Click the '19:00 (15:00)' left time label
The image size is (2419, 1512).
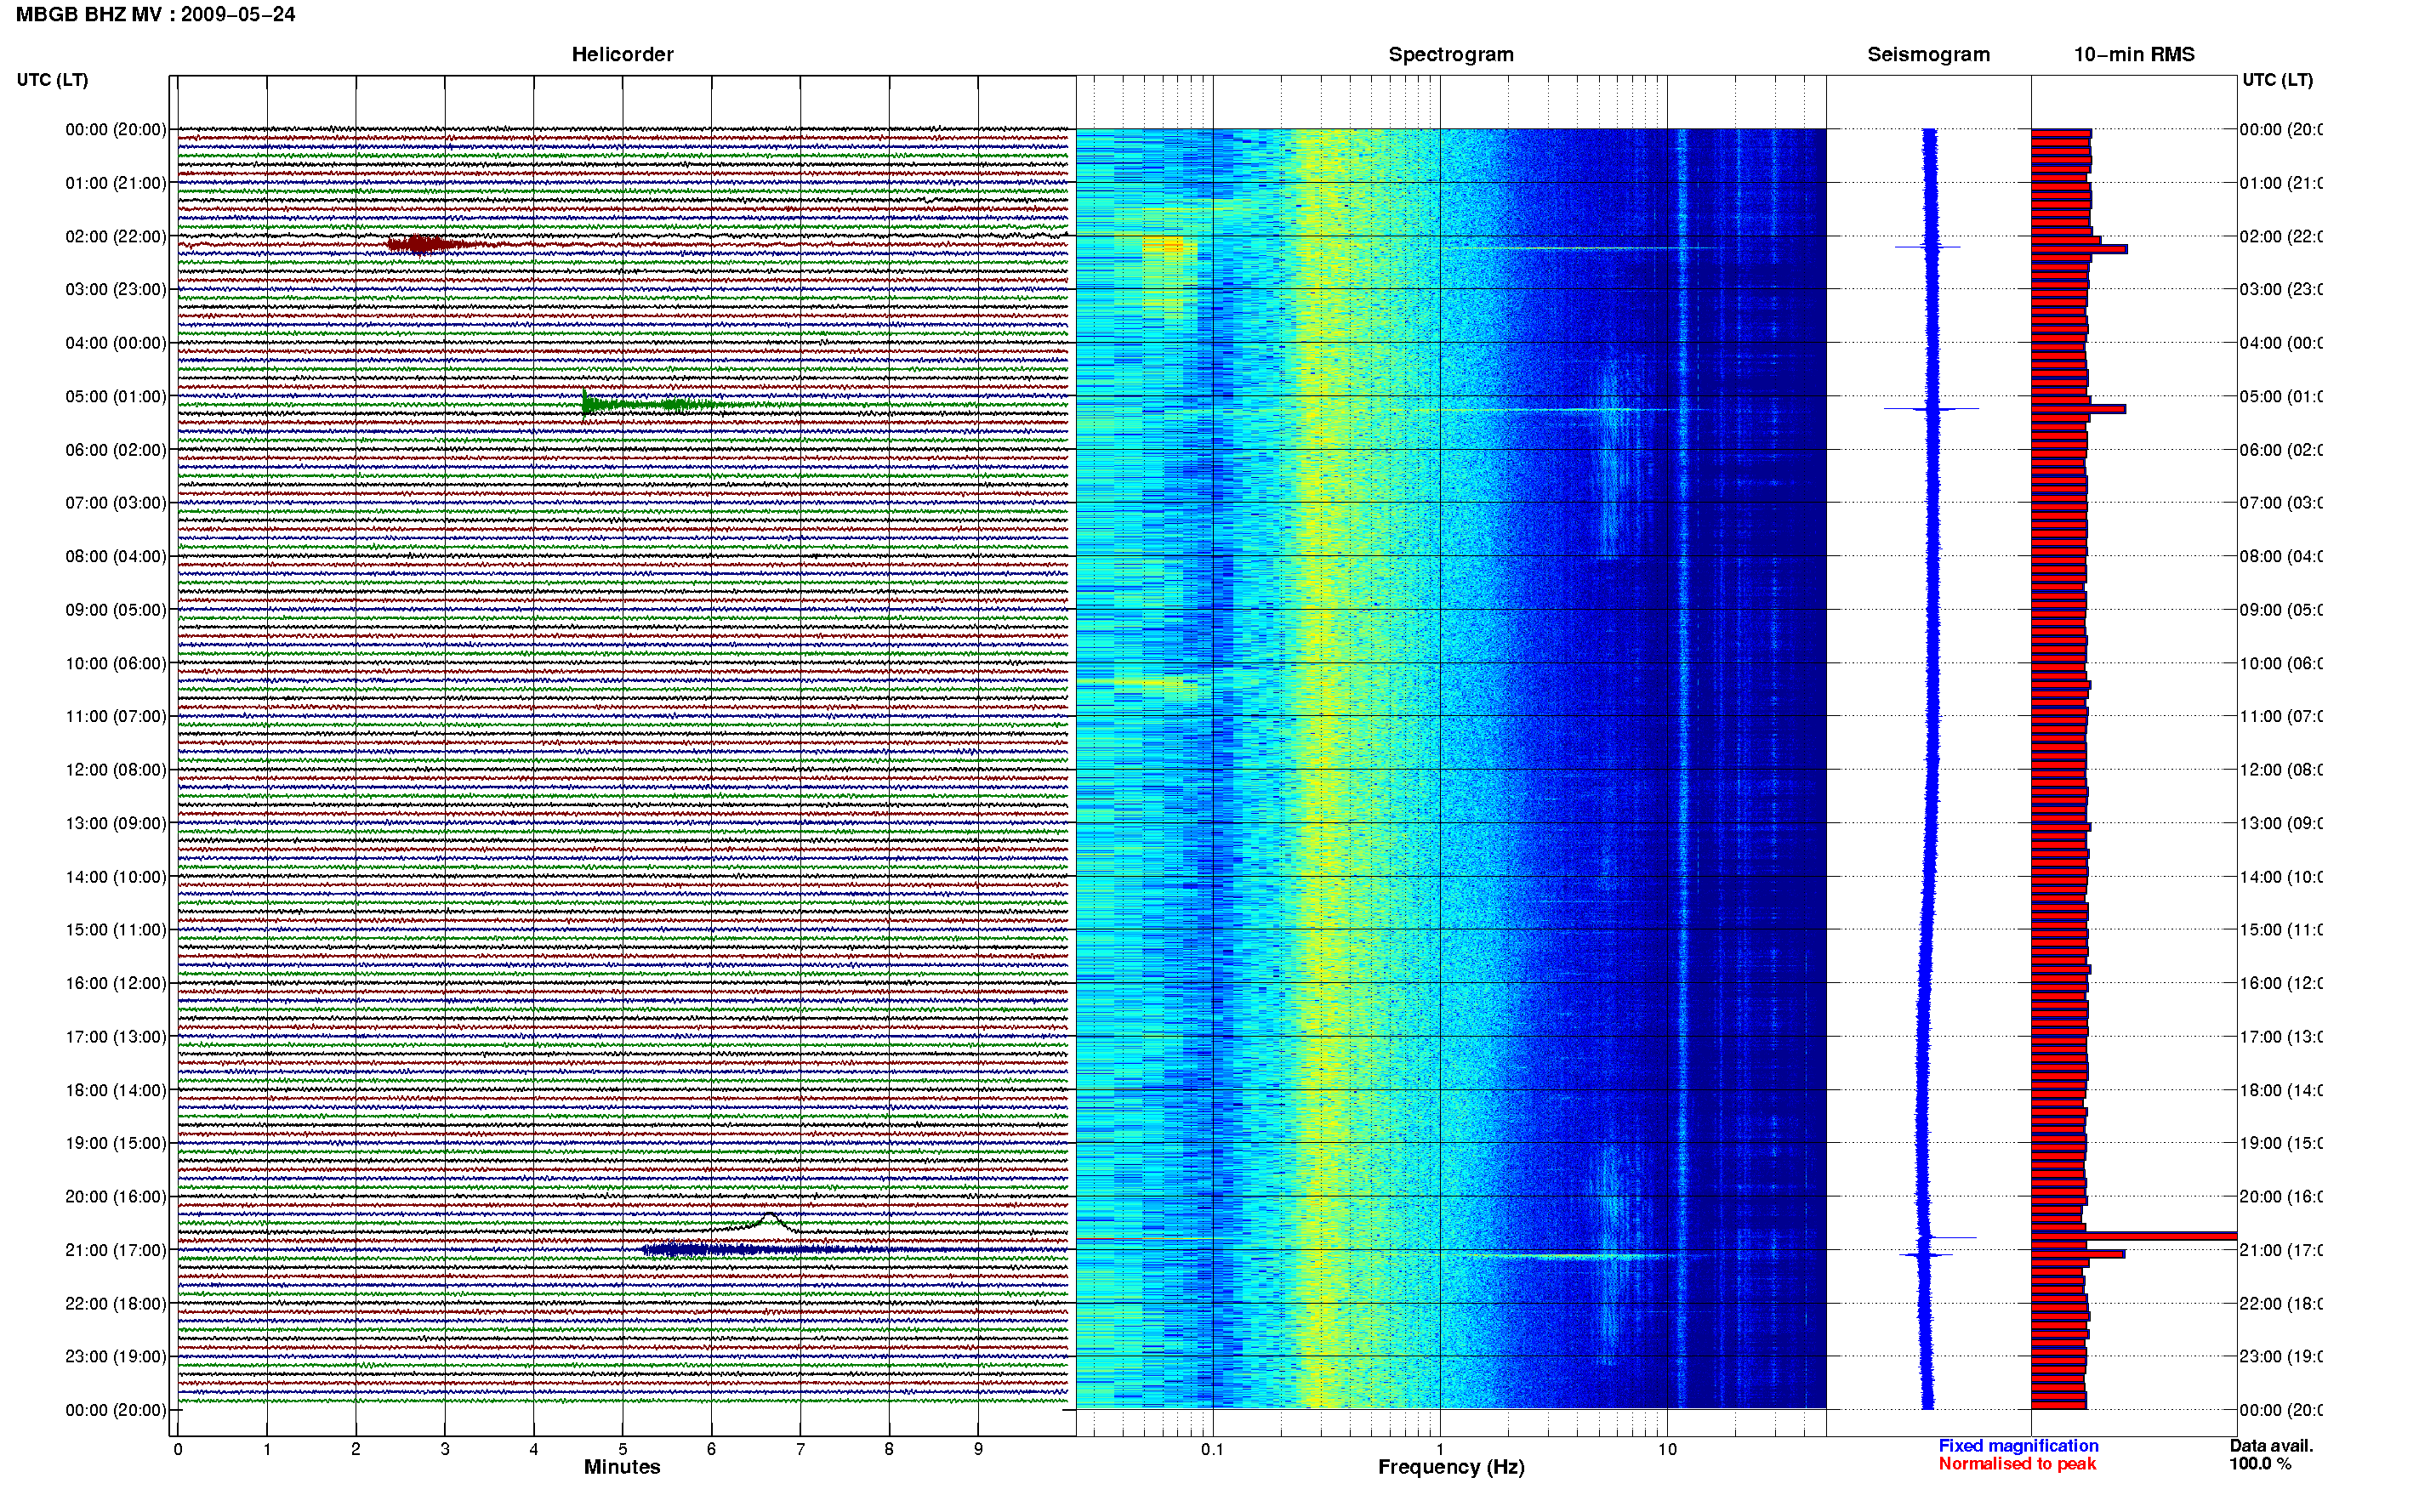[116, 1142]
